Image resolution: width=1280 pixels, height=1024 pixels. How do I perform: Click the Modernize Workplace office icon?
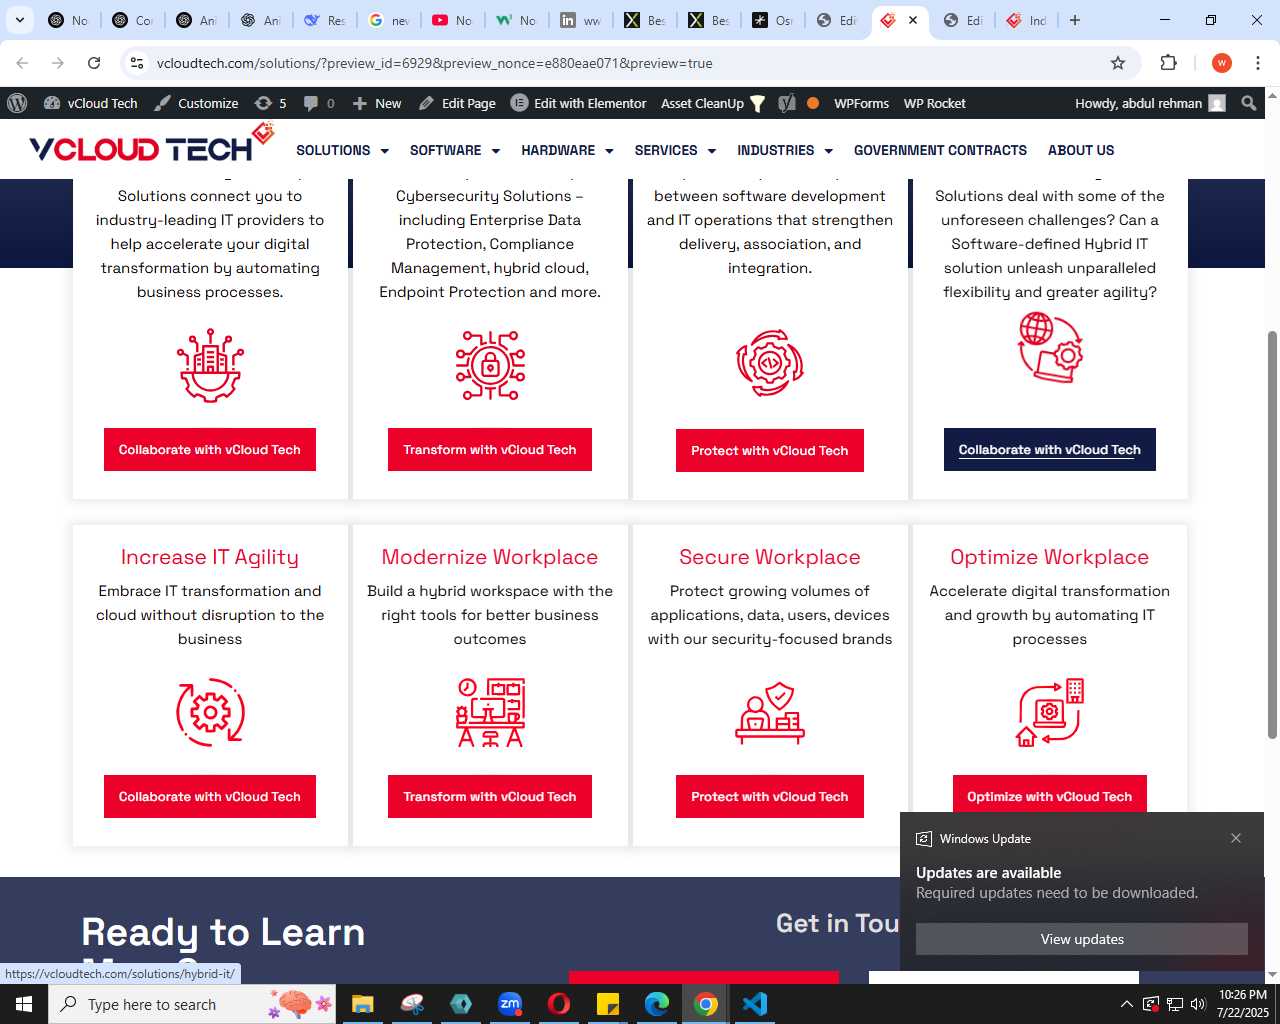click(490, 712)
